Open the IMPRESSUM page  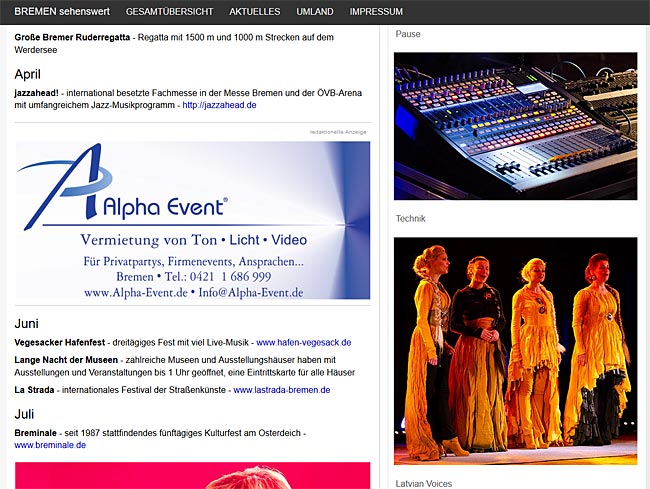[376, 12]
